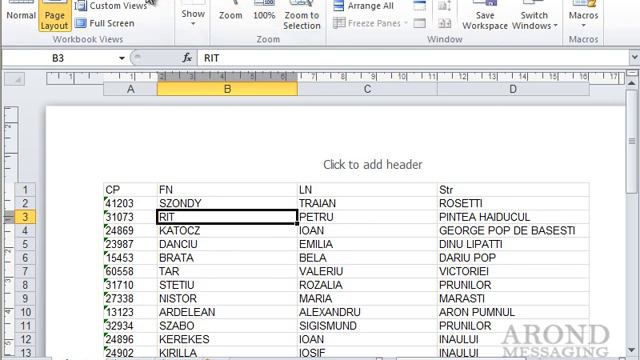Select column A header
This screenshot has height=360, width=640.
pyautogui.click(x=130, y=89)
